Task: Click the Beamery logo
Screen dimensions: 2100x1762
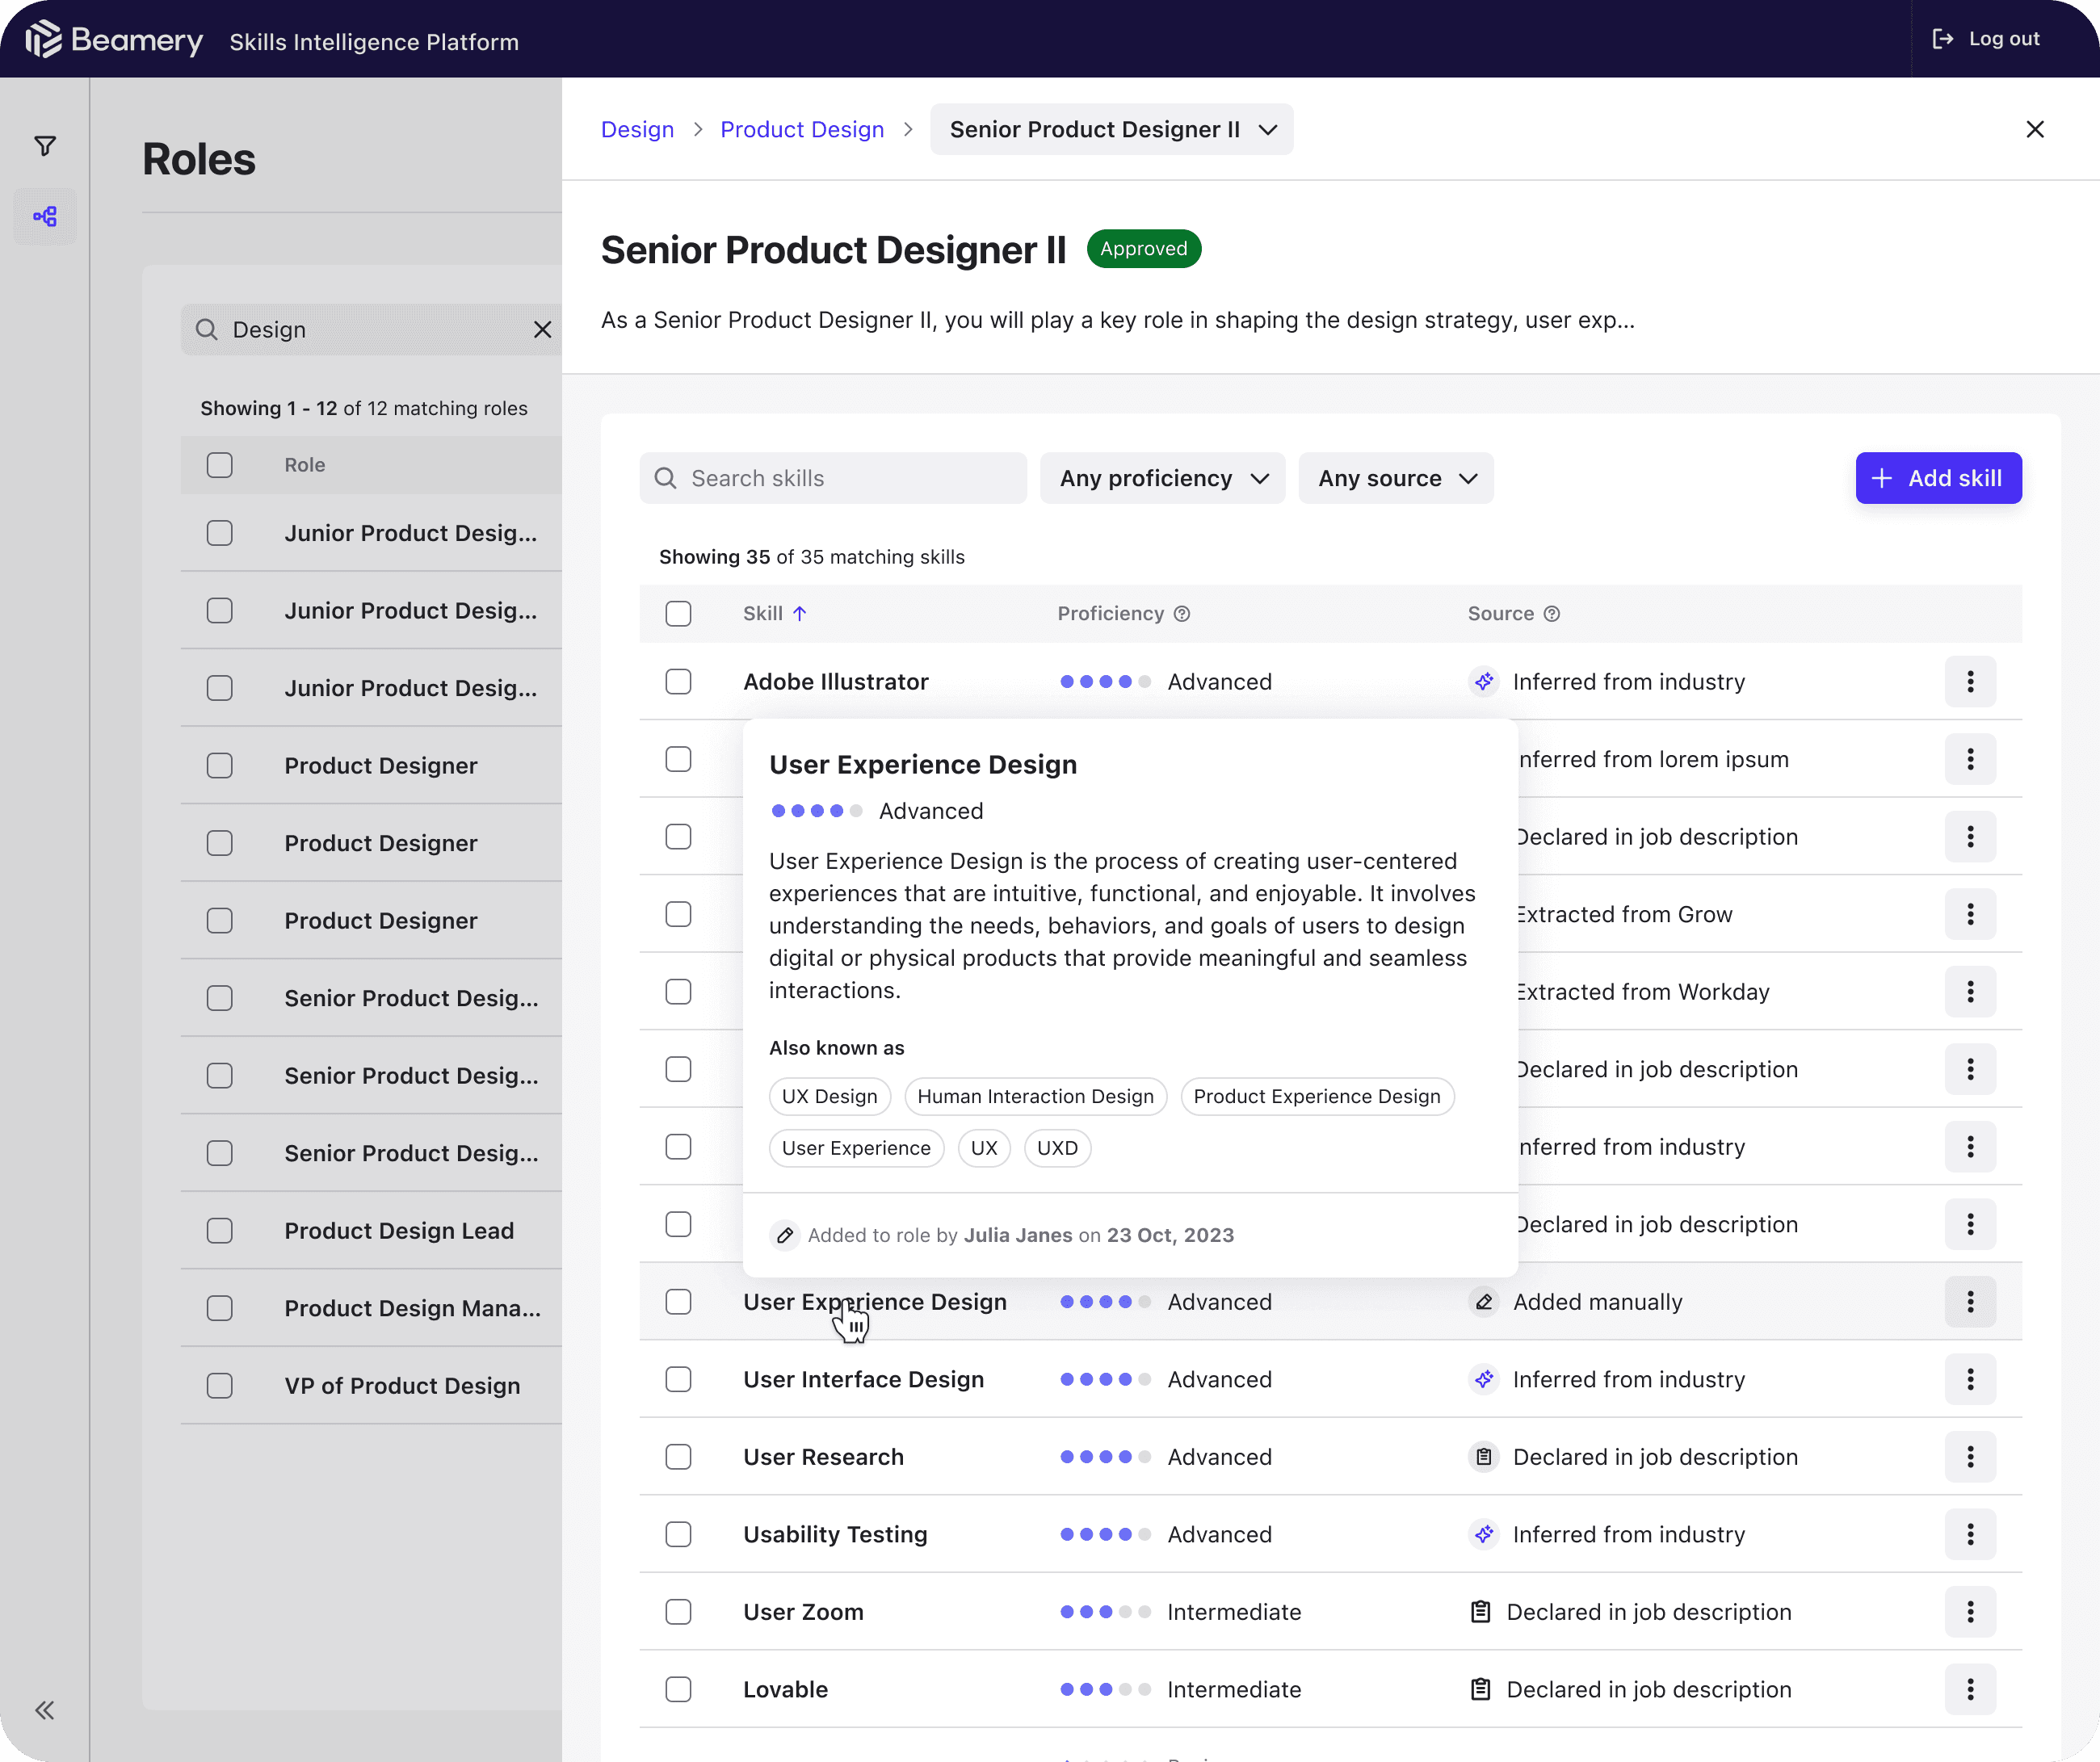Action: click(114, 40)
